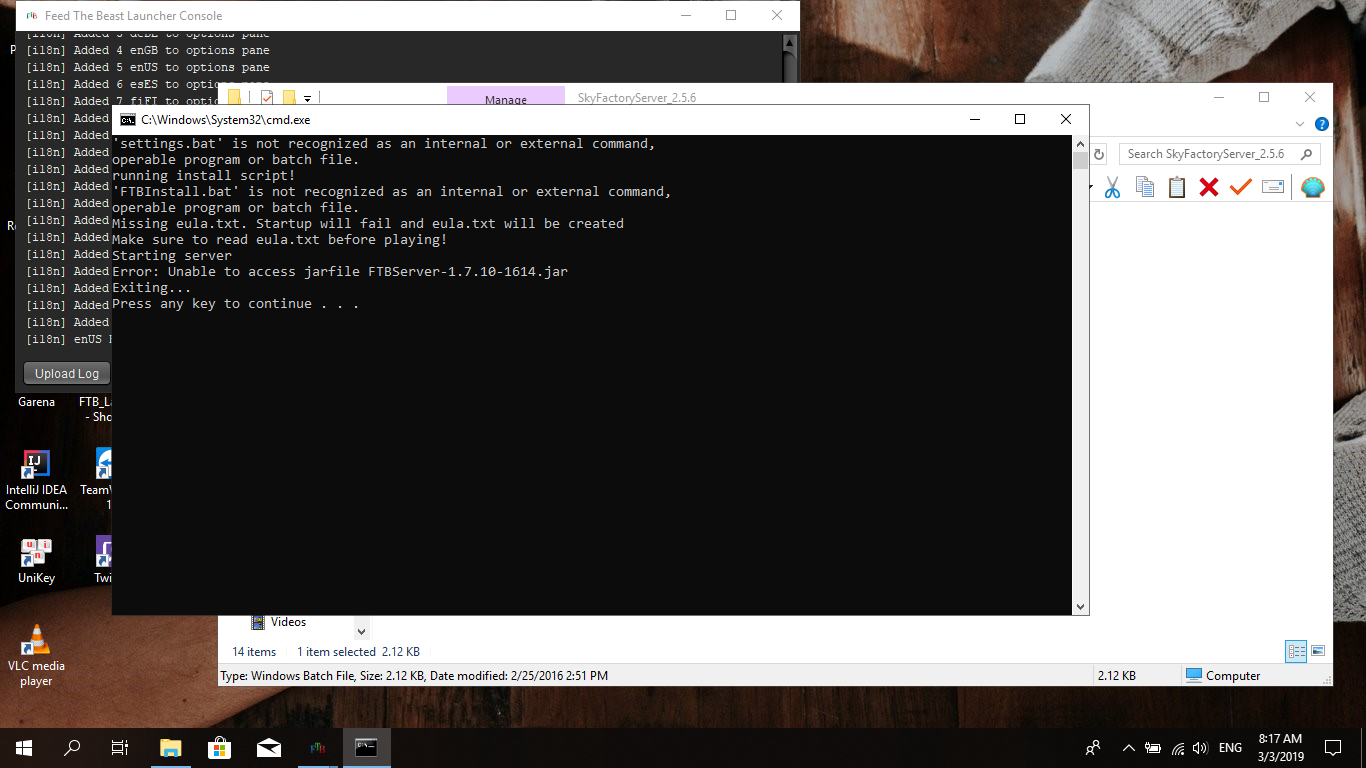This screenshot has height=768, width=1366.
Task: Click the "Error: Unable to access jarfile" line
Action: click(340, 272)
